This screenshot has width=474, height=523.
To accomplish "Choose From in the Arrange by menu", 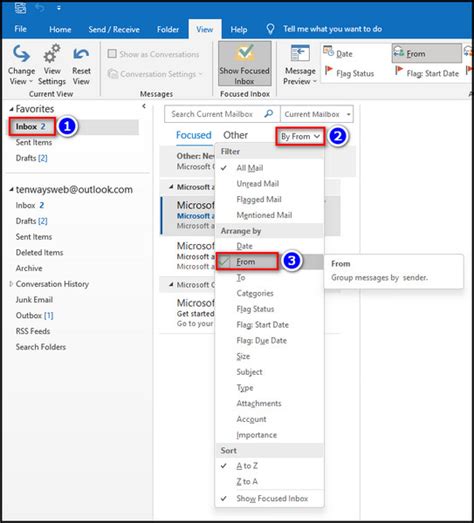I will click(x=270, y=262).
